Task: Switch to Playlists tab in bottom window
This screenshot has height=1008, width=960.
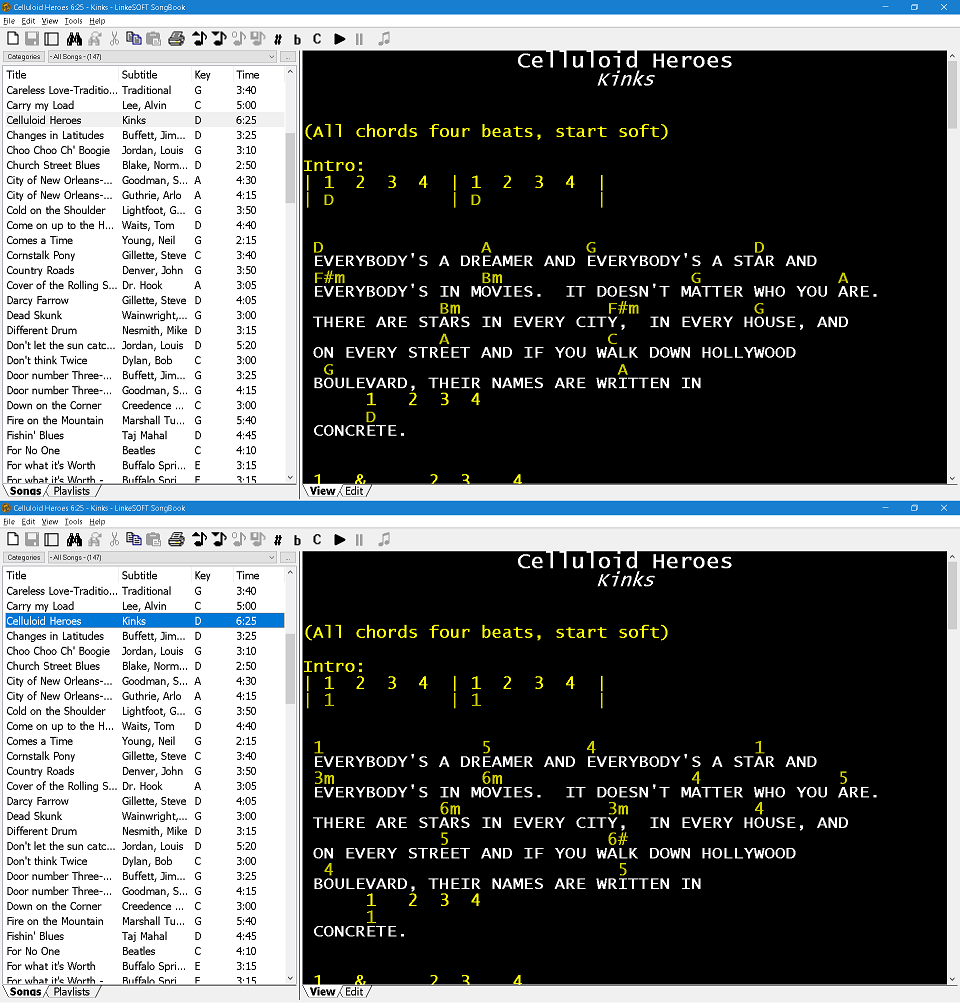Action: 72,992
